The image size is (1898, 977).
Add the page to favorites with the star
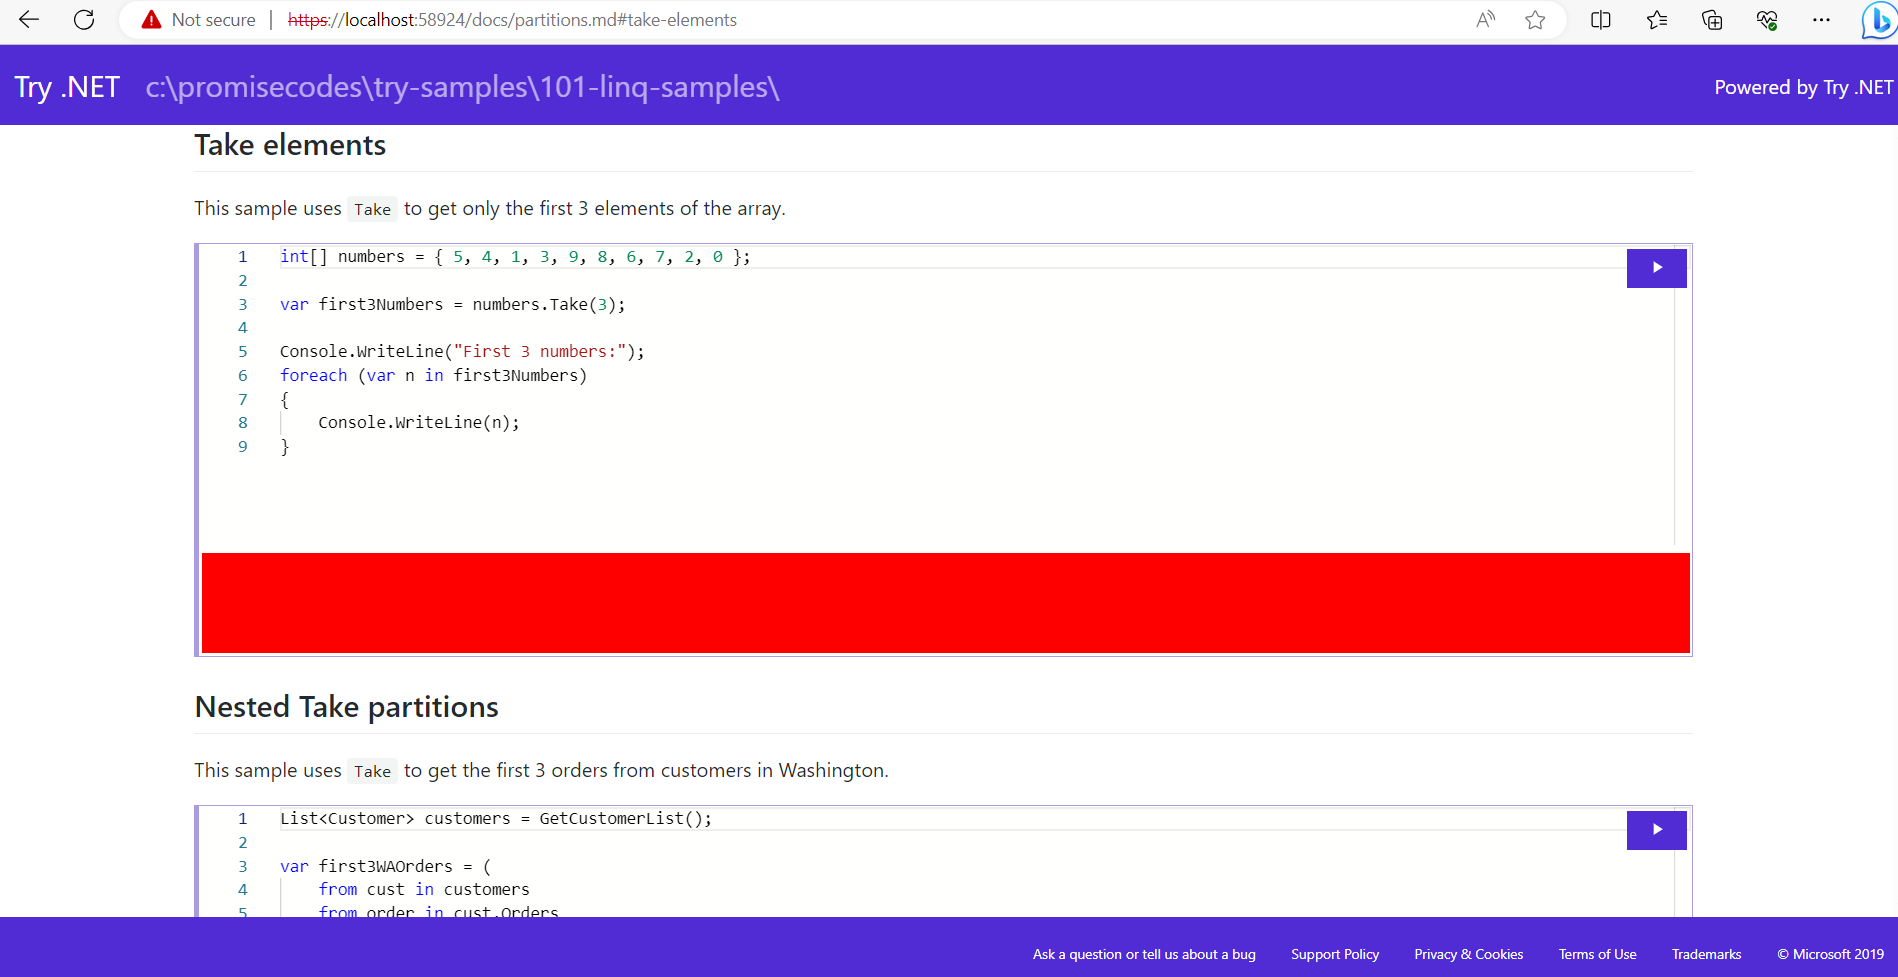click(1536, 19)
